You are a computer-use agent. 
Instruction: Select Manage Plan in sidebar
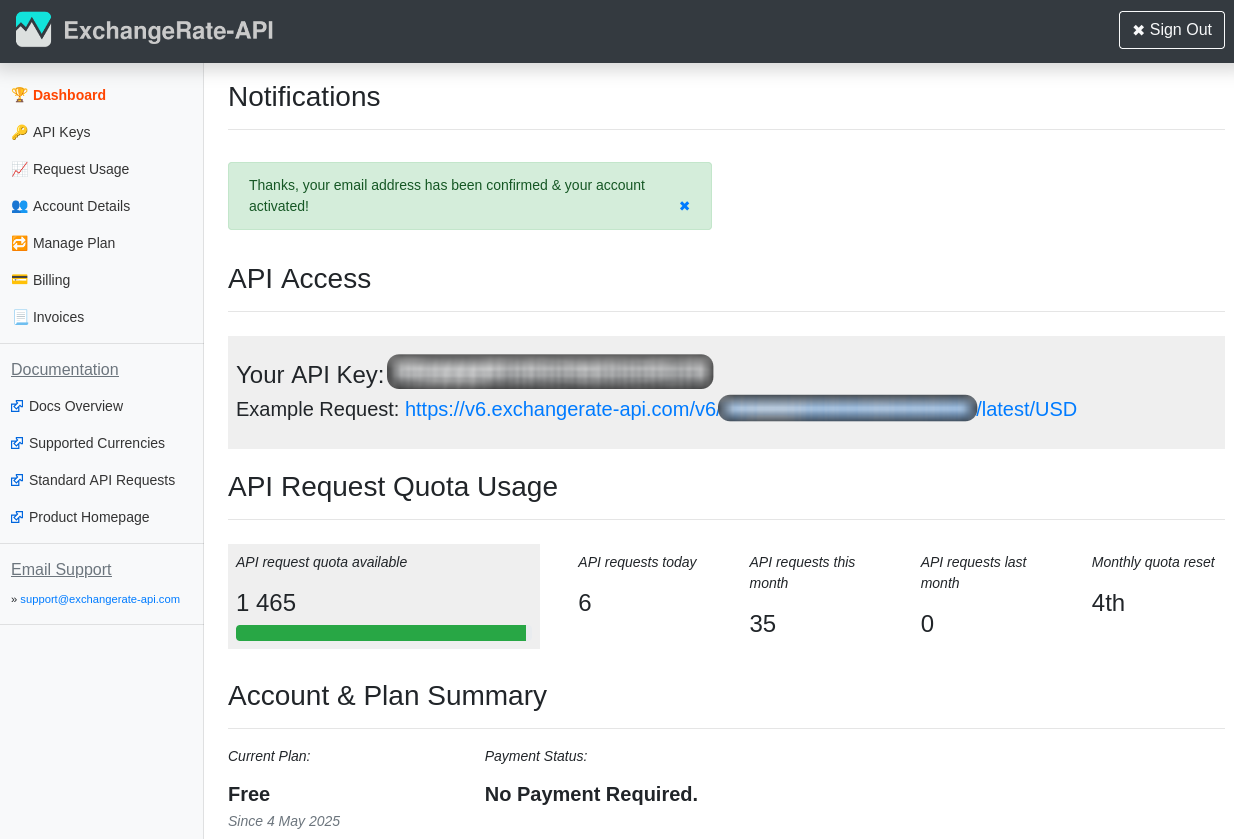(74, 243)
